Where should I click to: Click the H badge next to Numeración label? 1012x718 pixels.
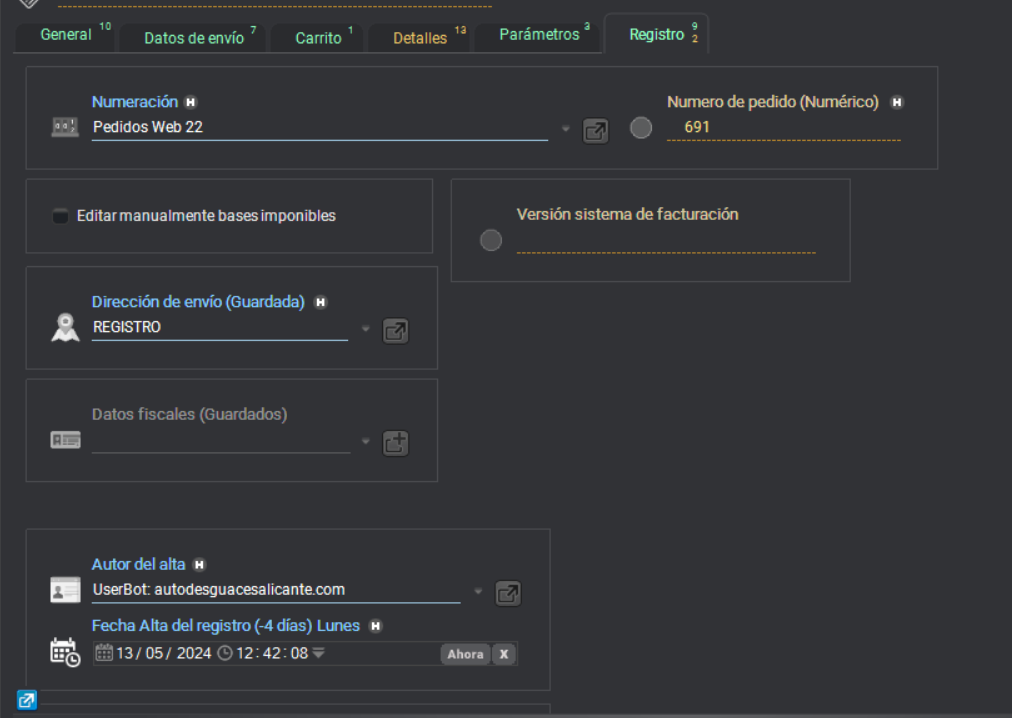[x=190, y=101]
